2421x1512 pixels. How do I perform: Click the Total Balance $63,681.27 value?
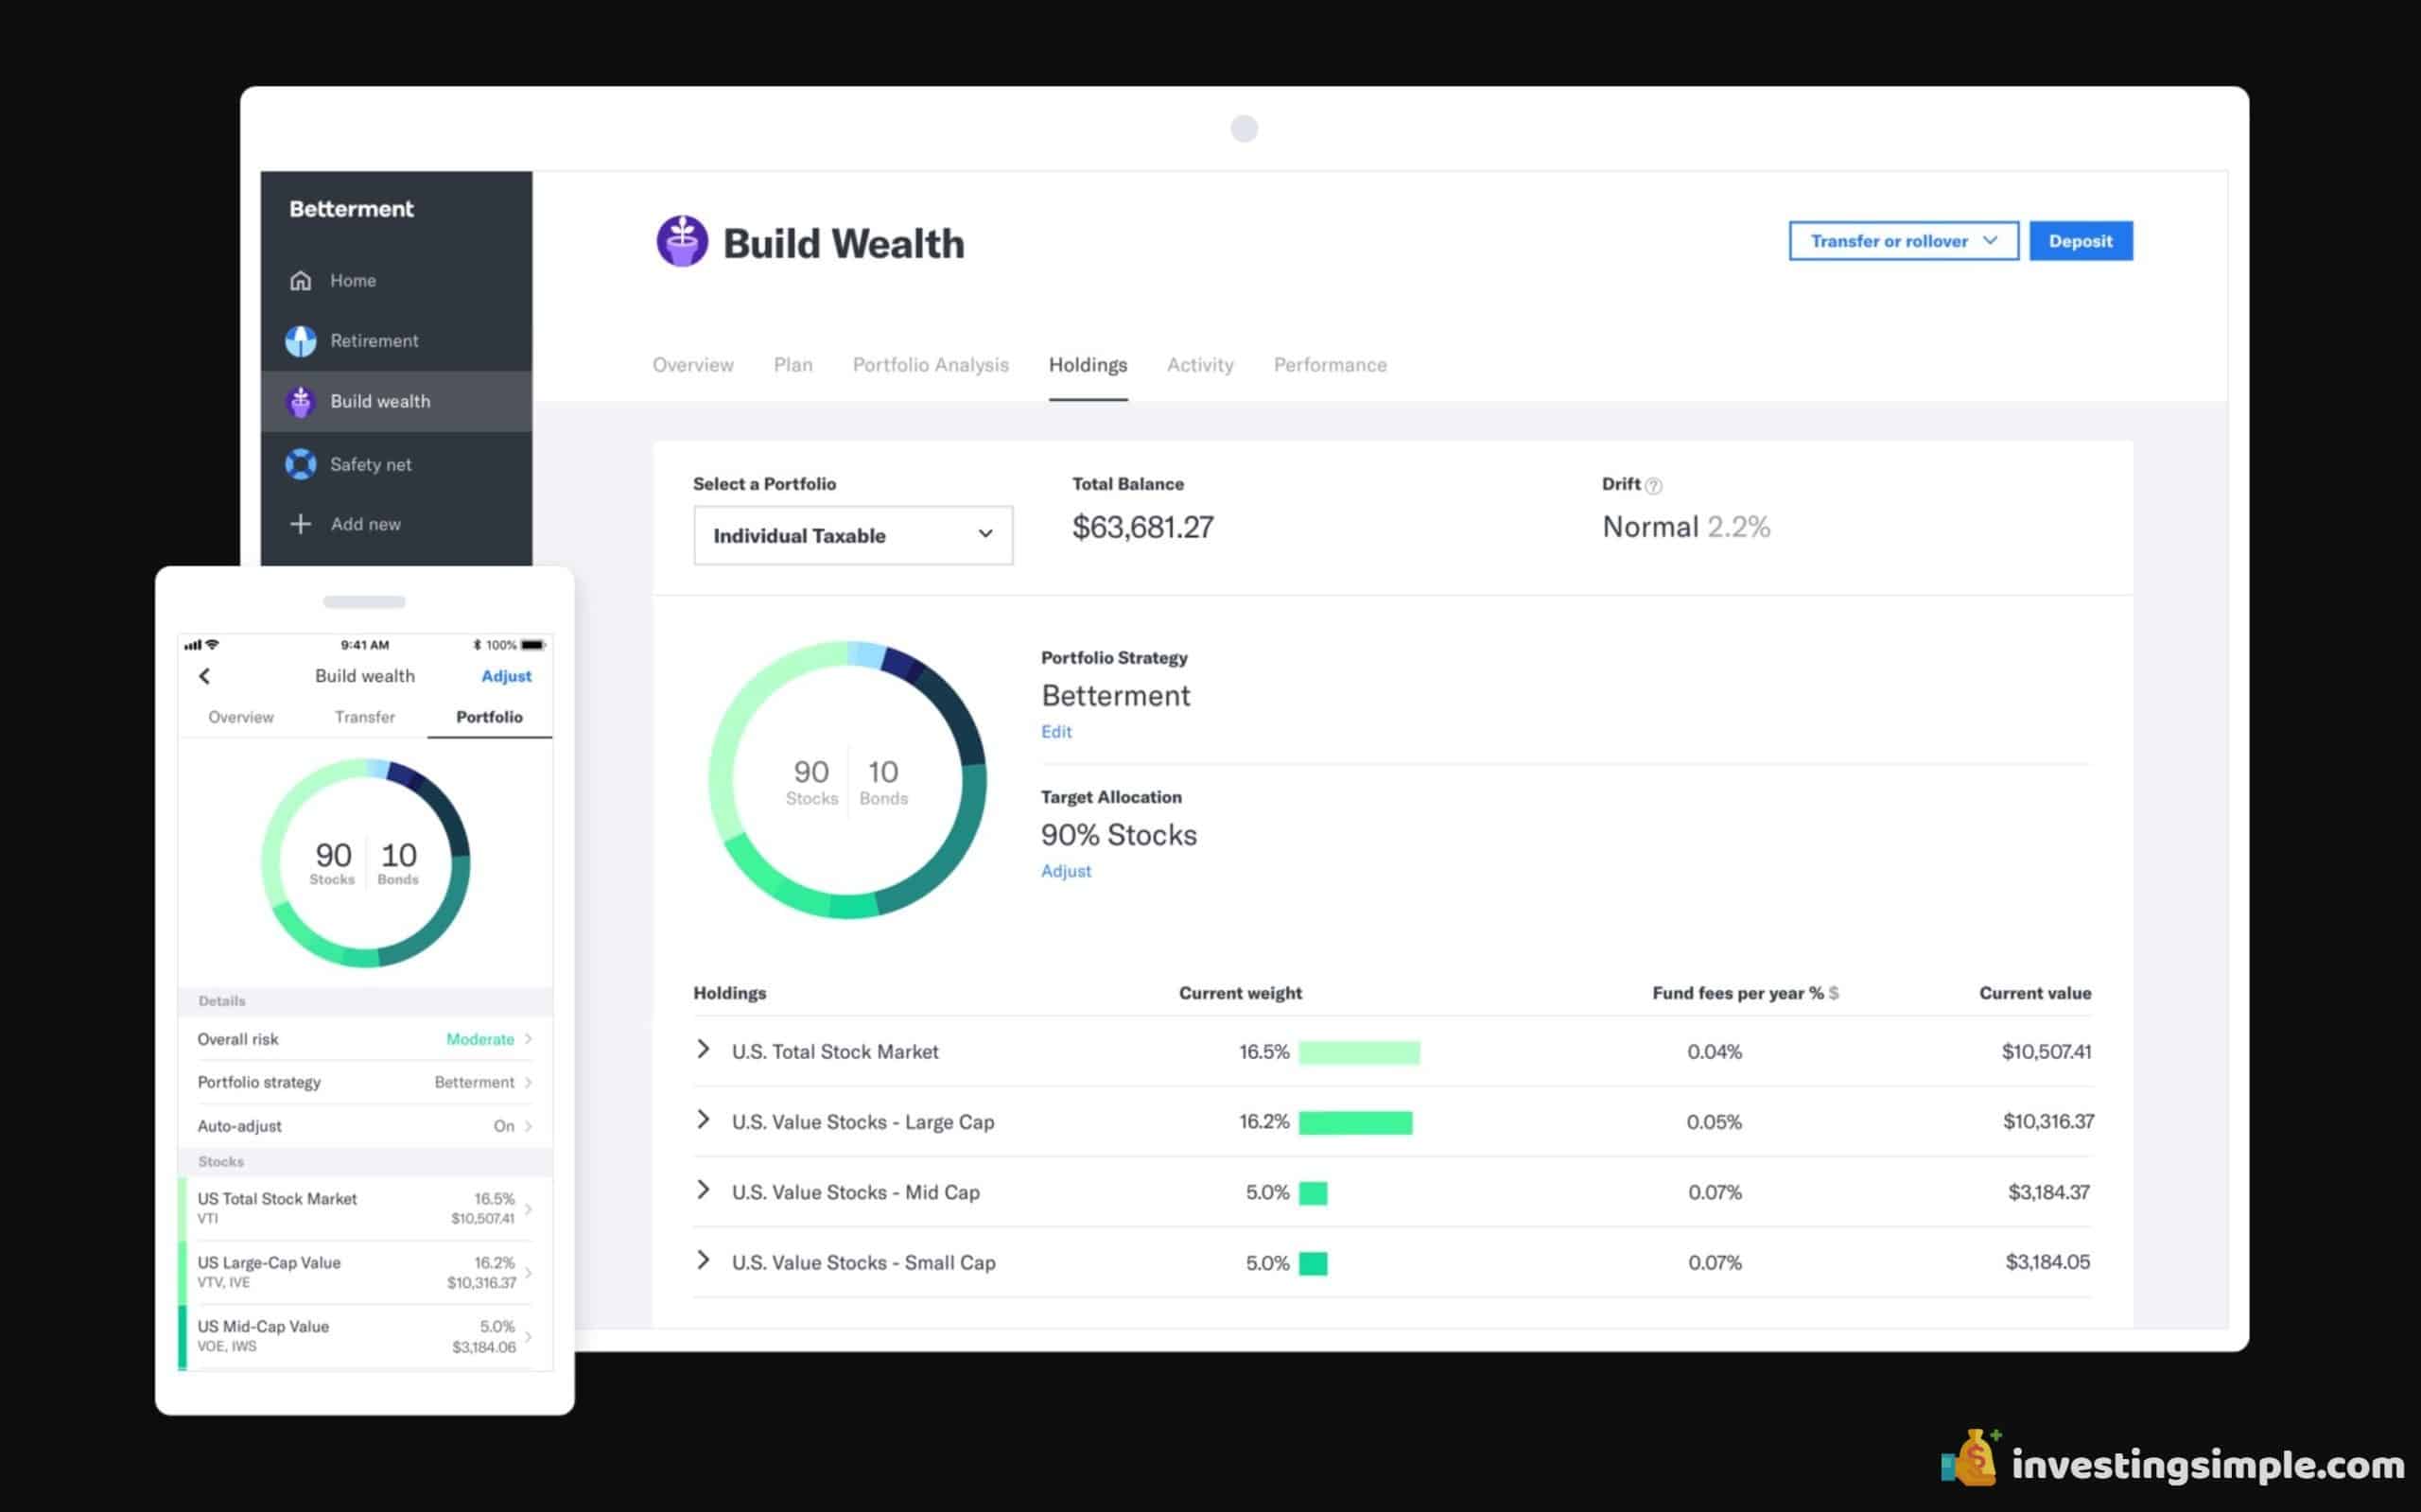point(1143,527)
